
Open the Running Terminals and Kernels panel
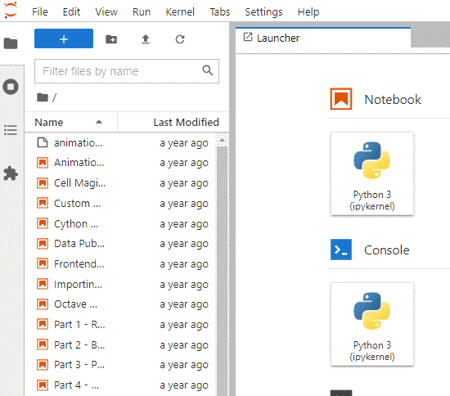[x=11, y=87]
